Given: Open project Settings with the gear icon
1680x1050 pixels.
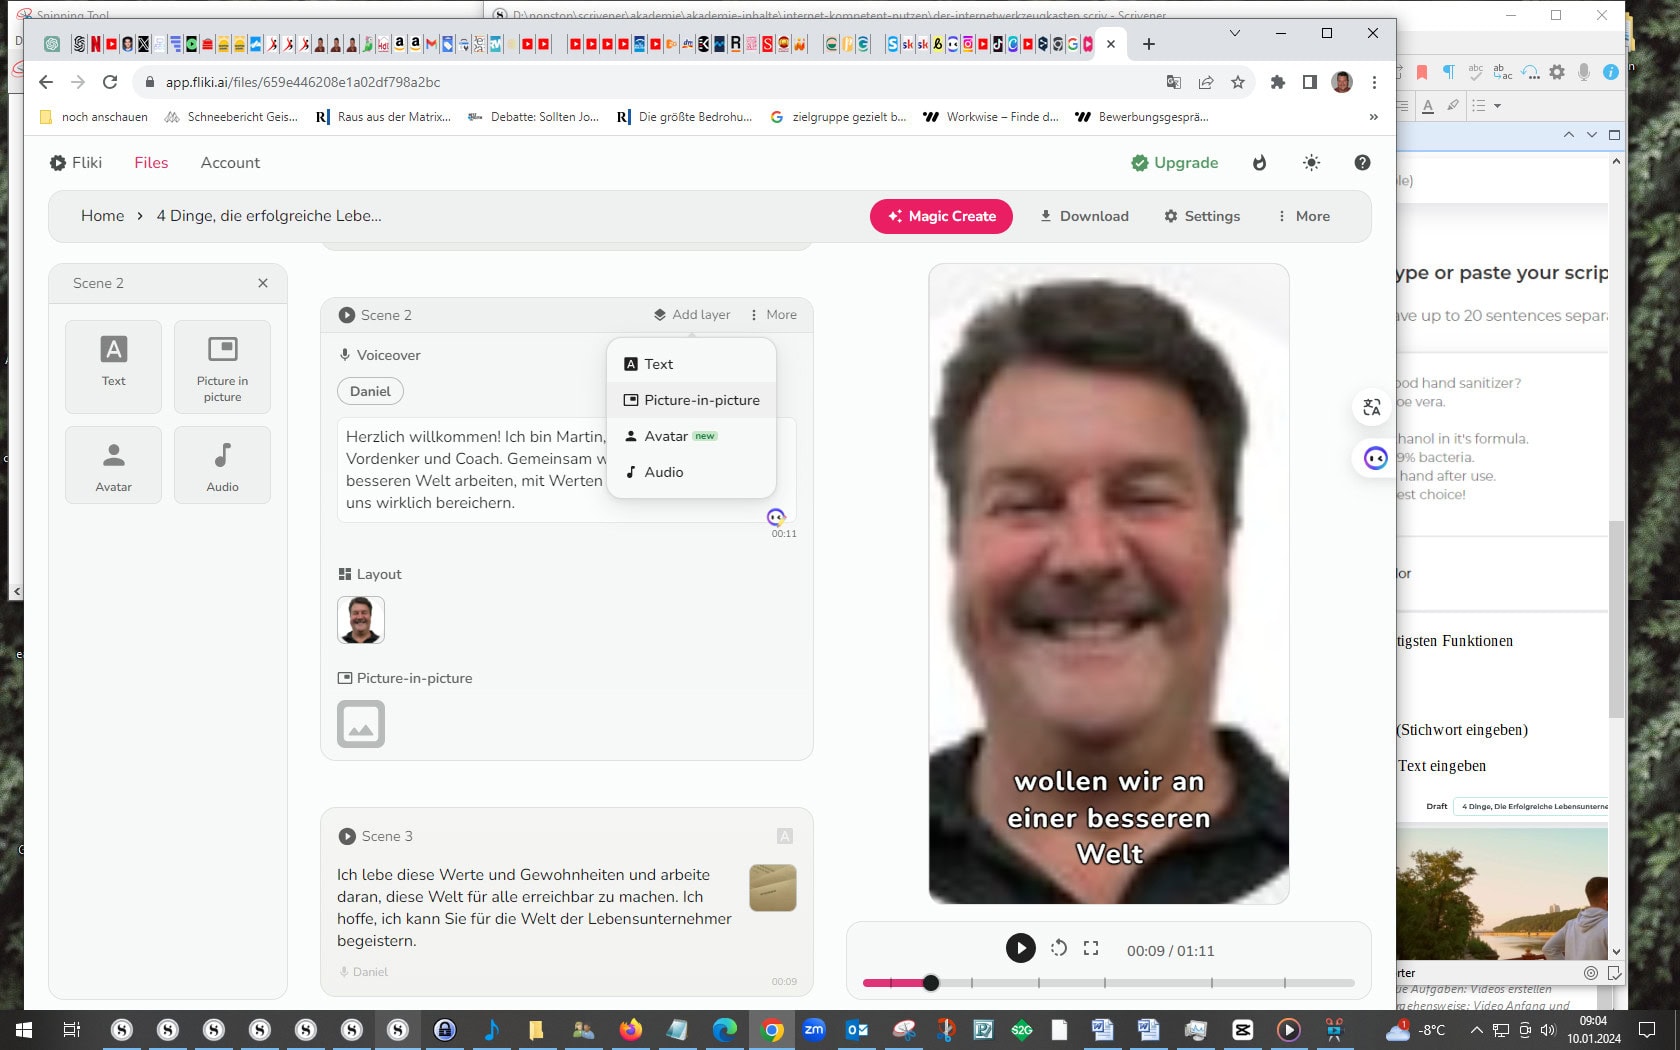Looking at the screenshot, I should pos(1201,216).
